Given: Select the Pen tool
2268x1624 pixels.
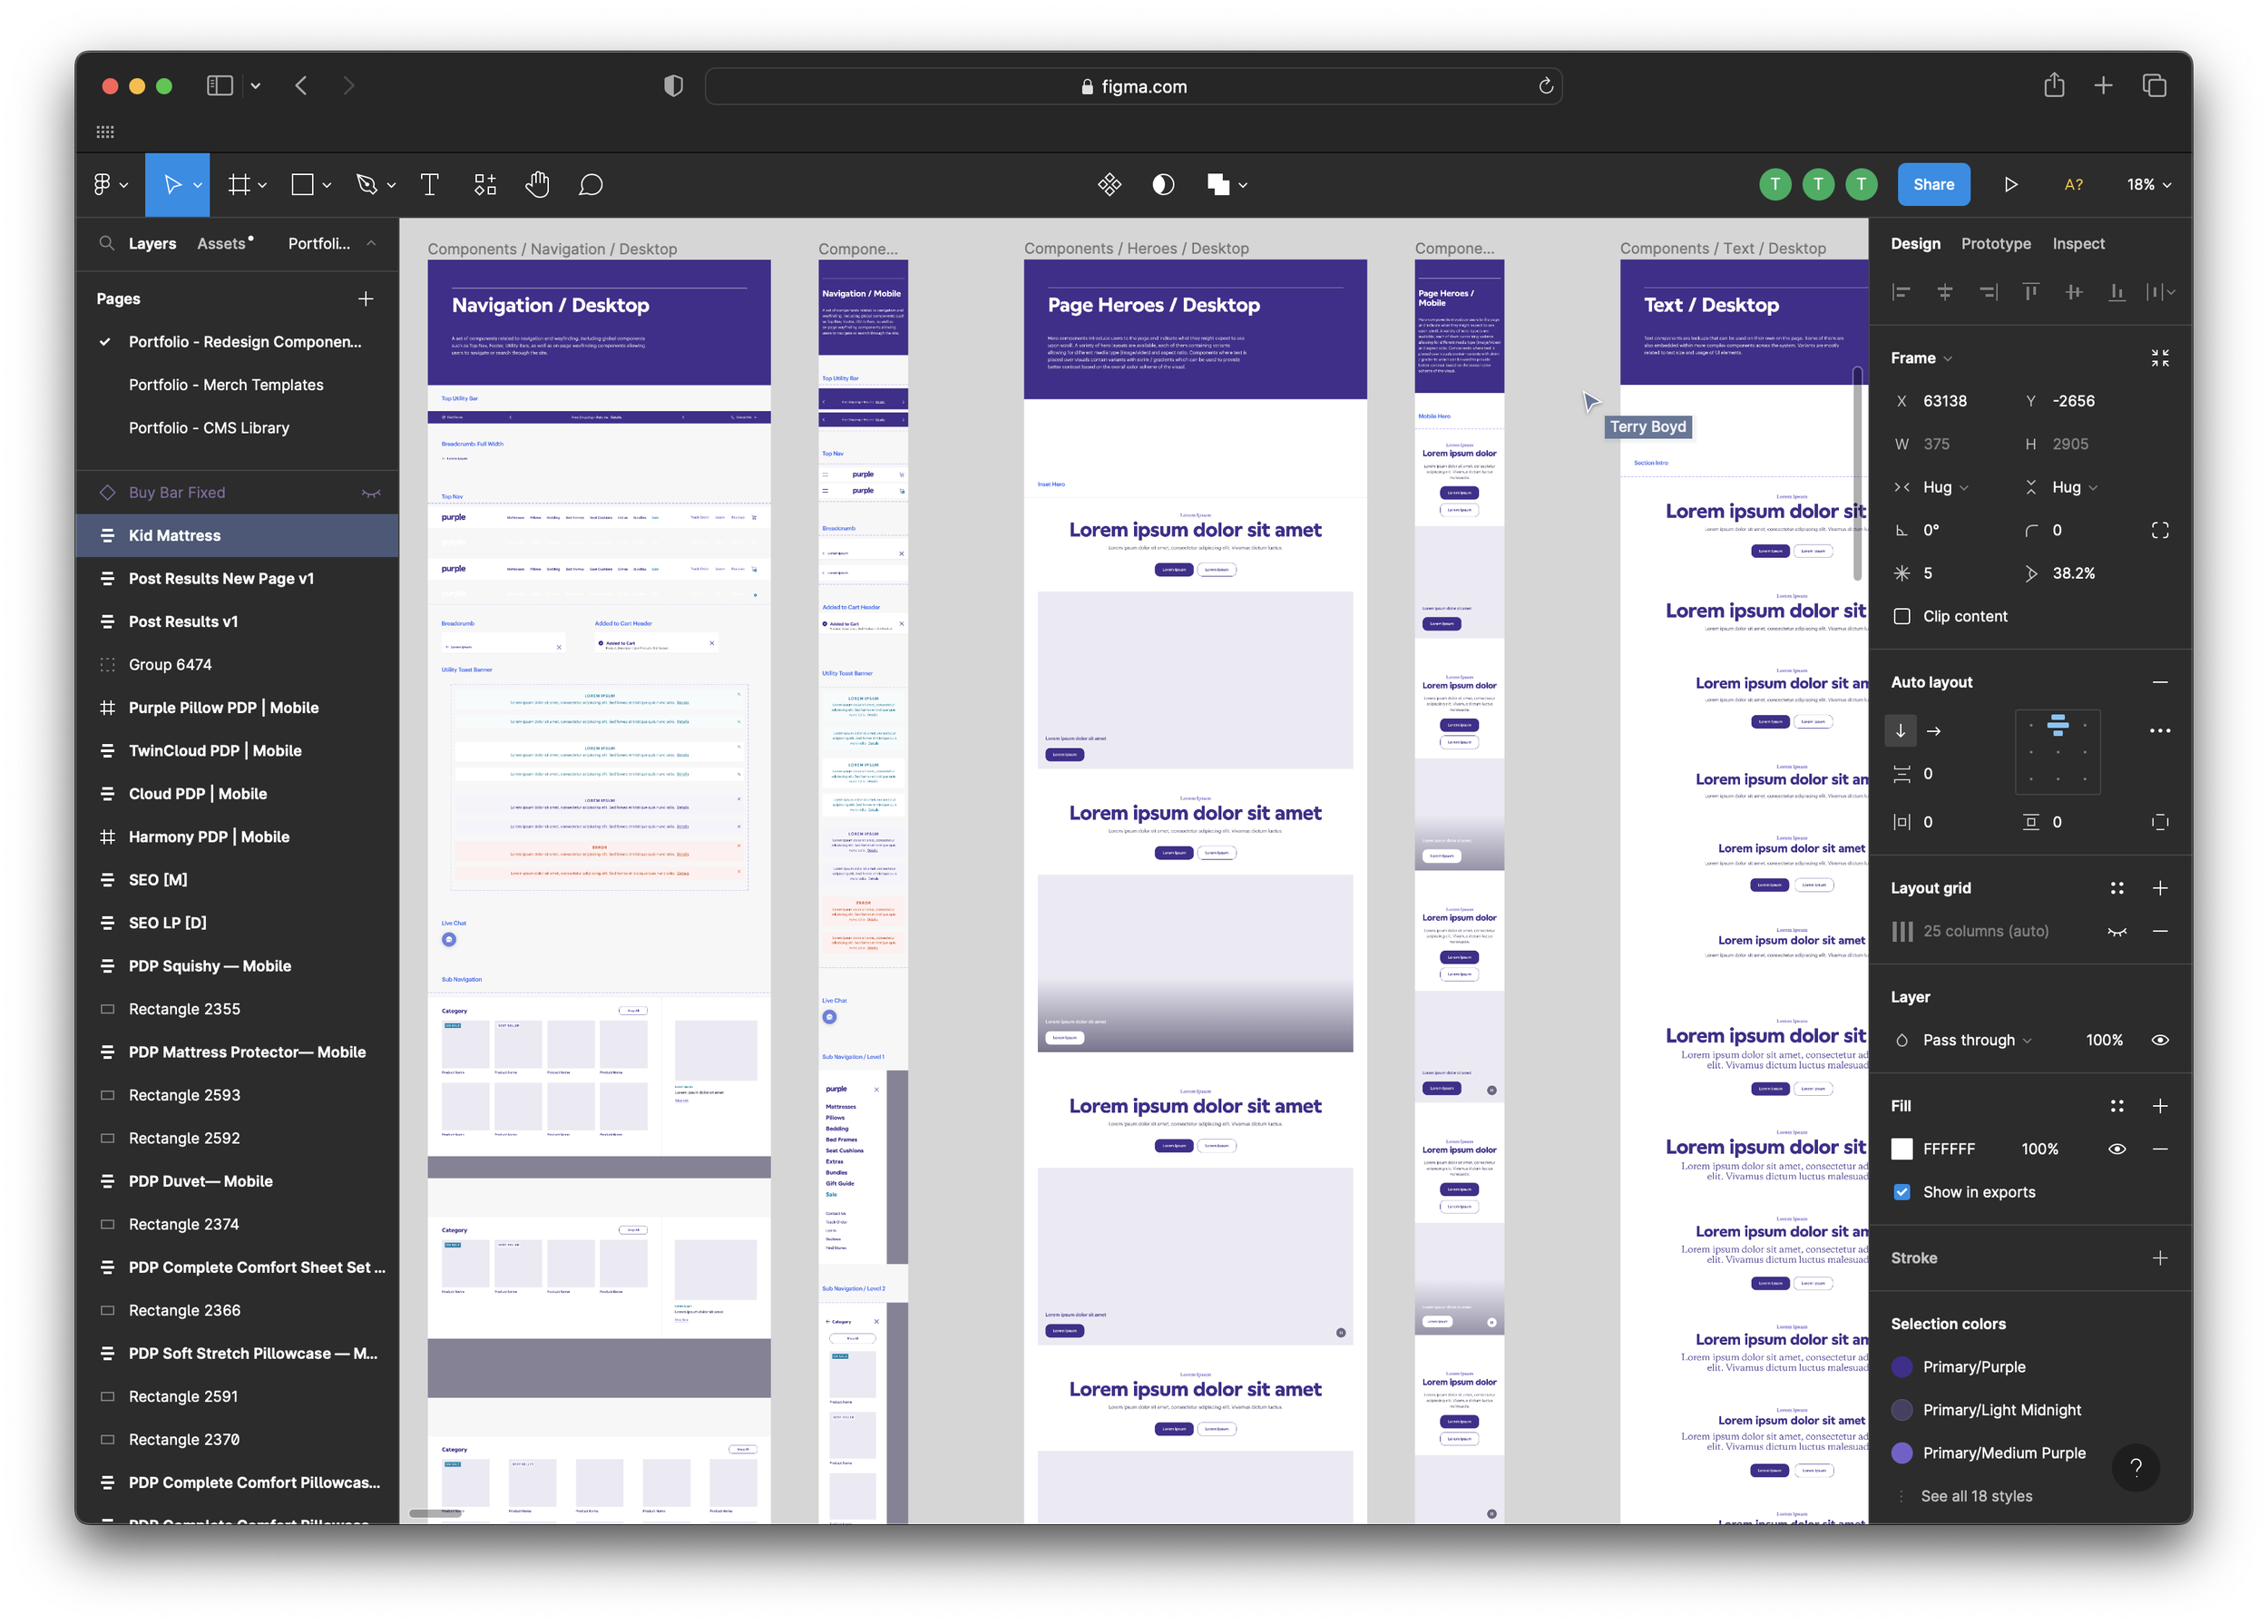Looking at the screenshot, I should (367, 184).
